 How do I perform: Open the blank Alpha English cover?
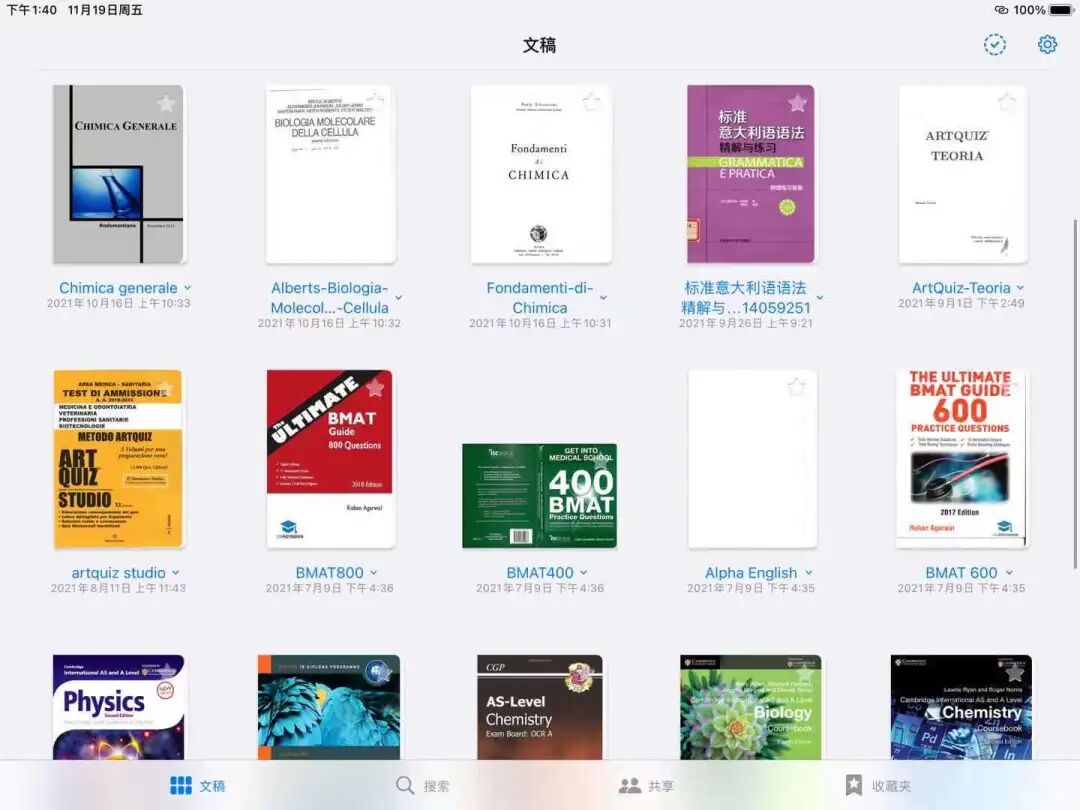[752, 459]
